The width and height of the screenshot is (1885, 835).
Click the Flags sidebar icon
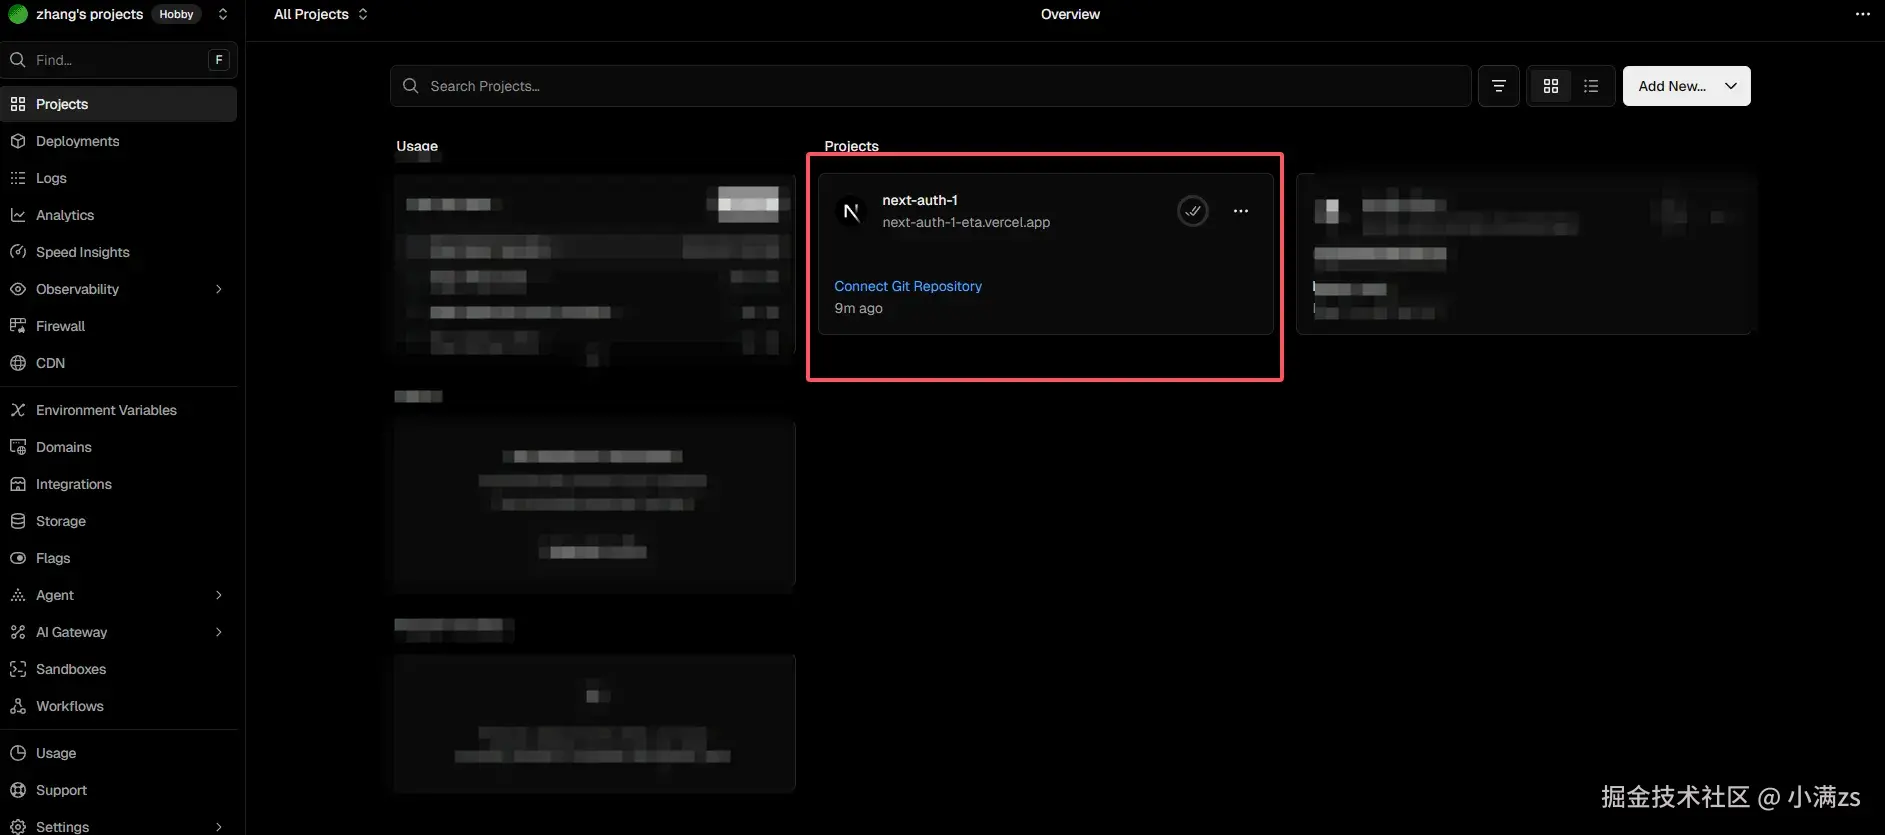18,558
